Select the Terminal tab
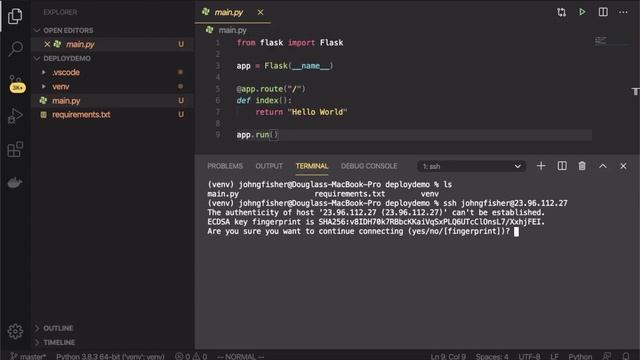This screenshot has width=640, height=360. click(x=312, y=166)
